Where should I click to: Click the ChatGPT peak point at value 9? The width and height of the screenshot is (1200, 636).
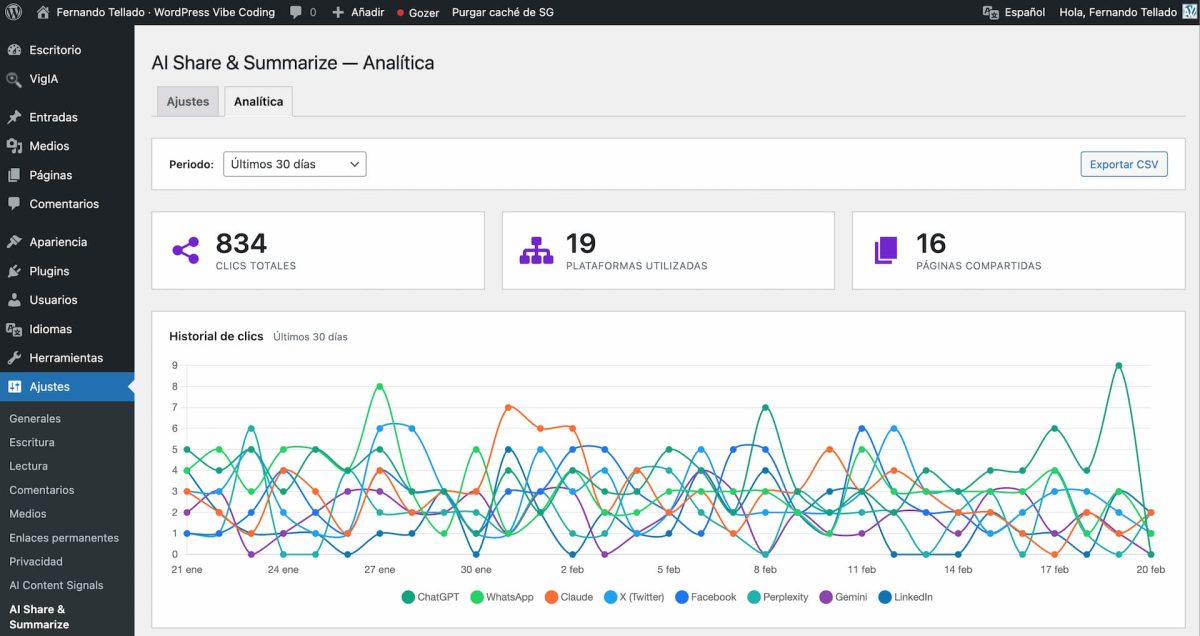(1118, 366)
